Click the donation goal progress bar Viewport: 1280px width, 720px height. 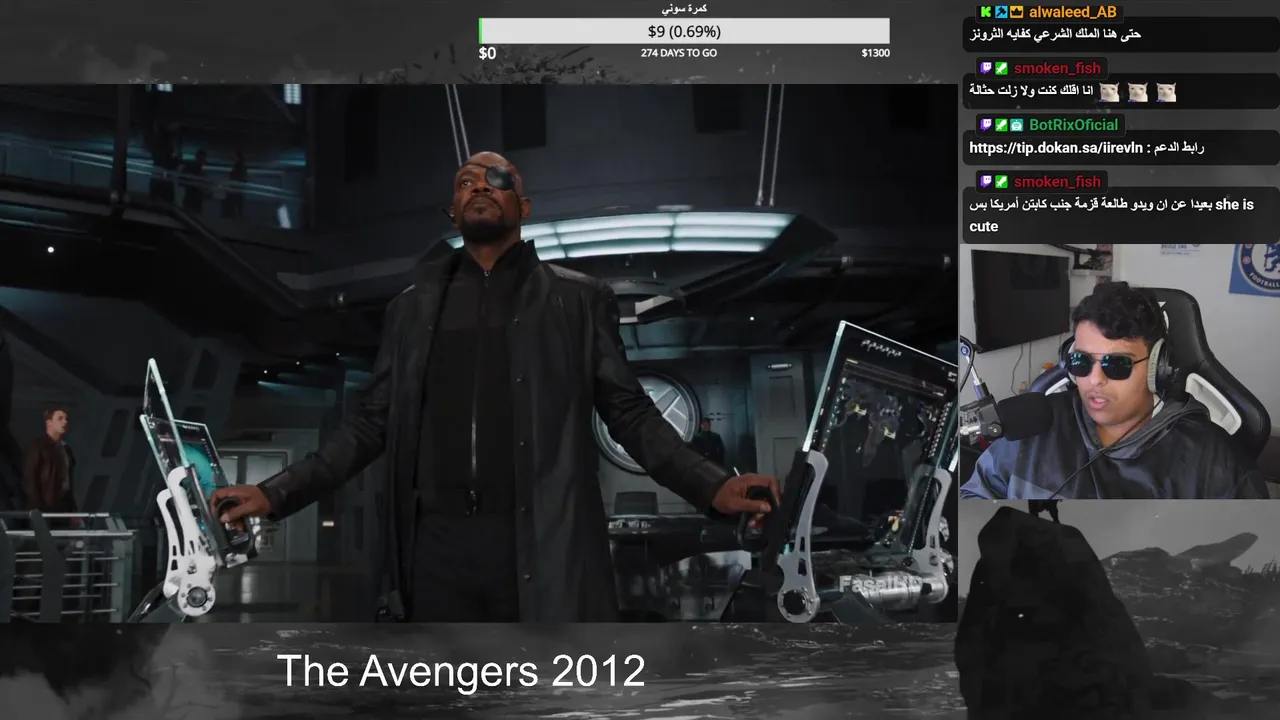click(684, 31)
